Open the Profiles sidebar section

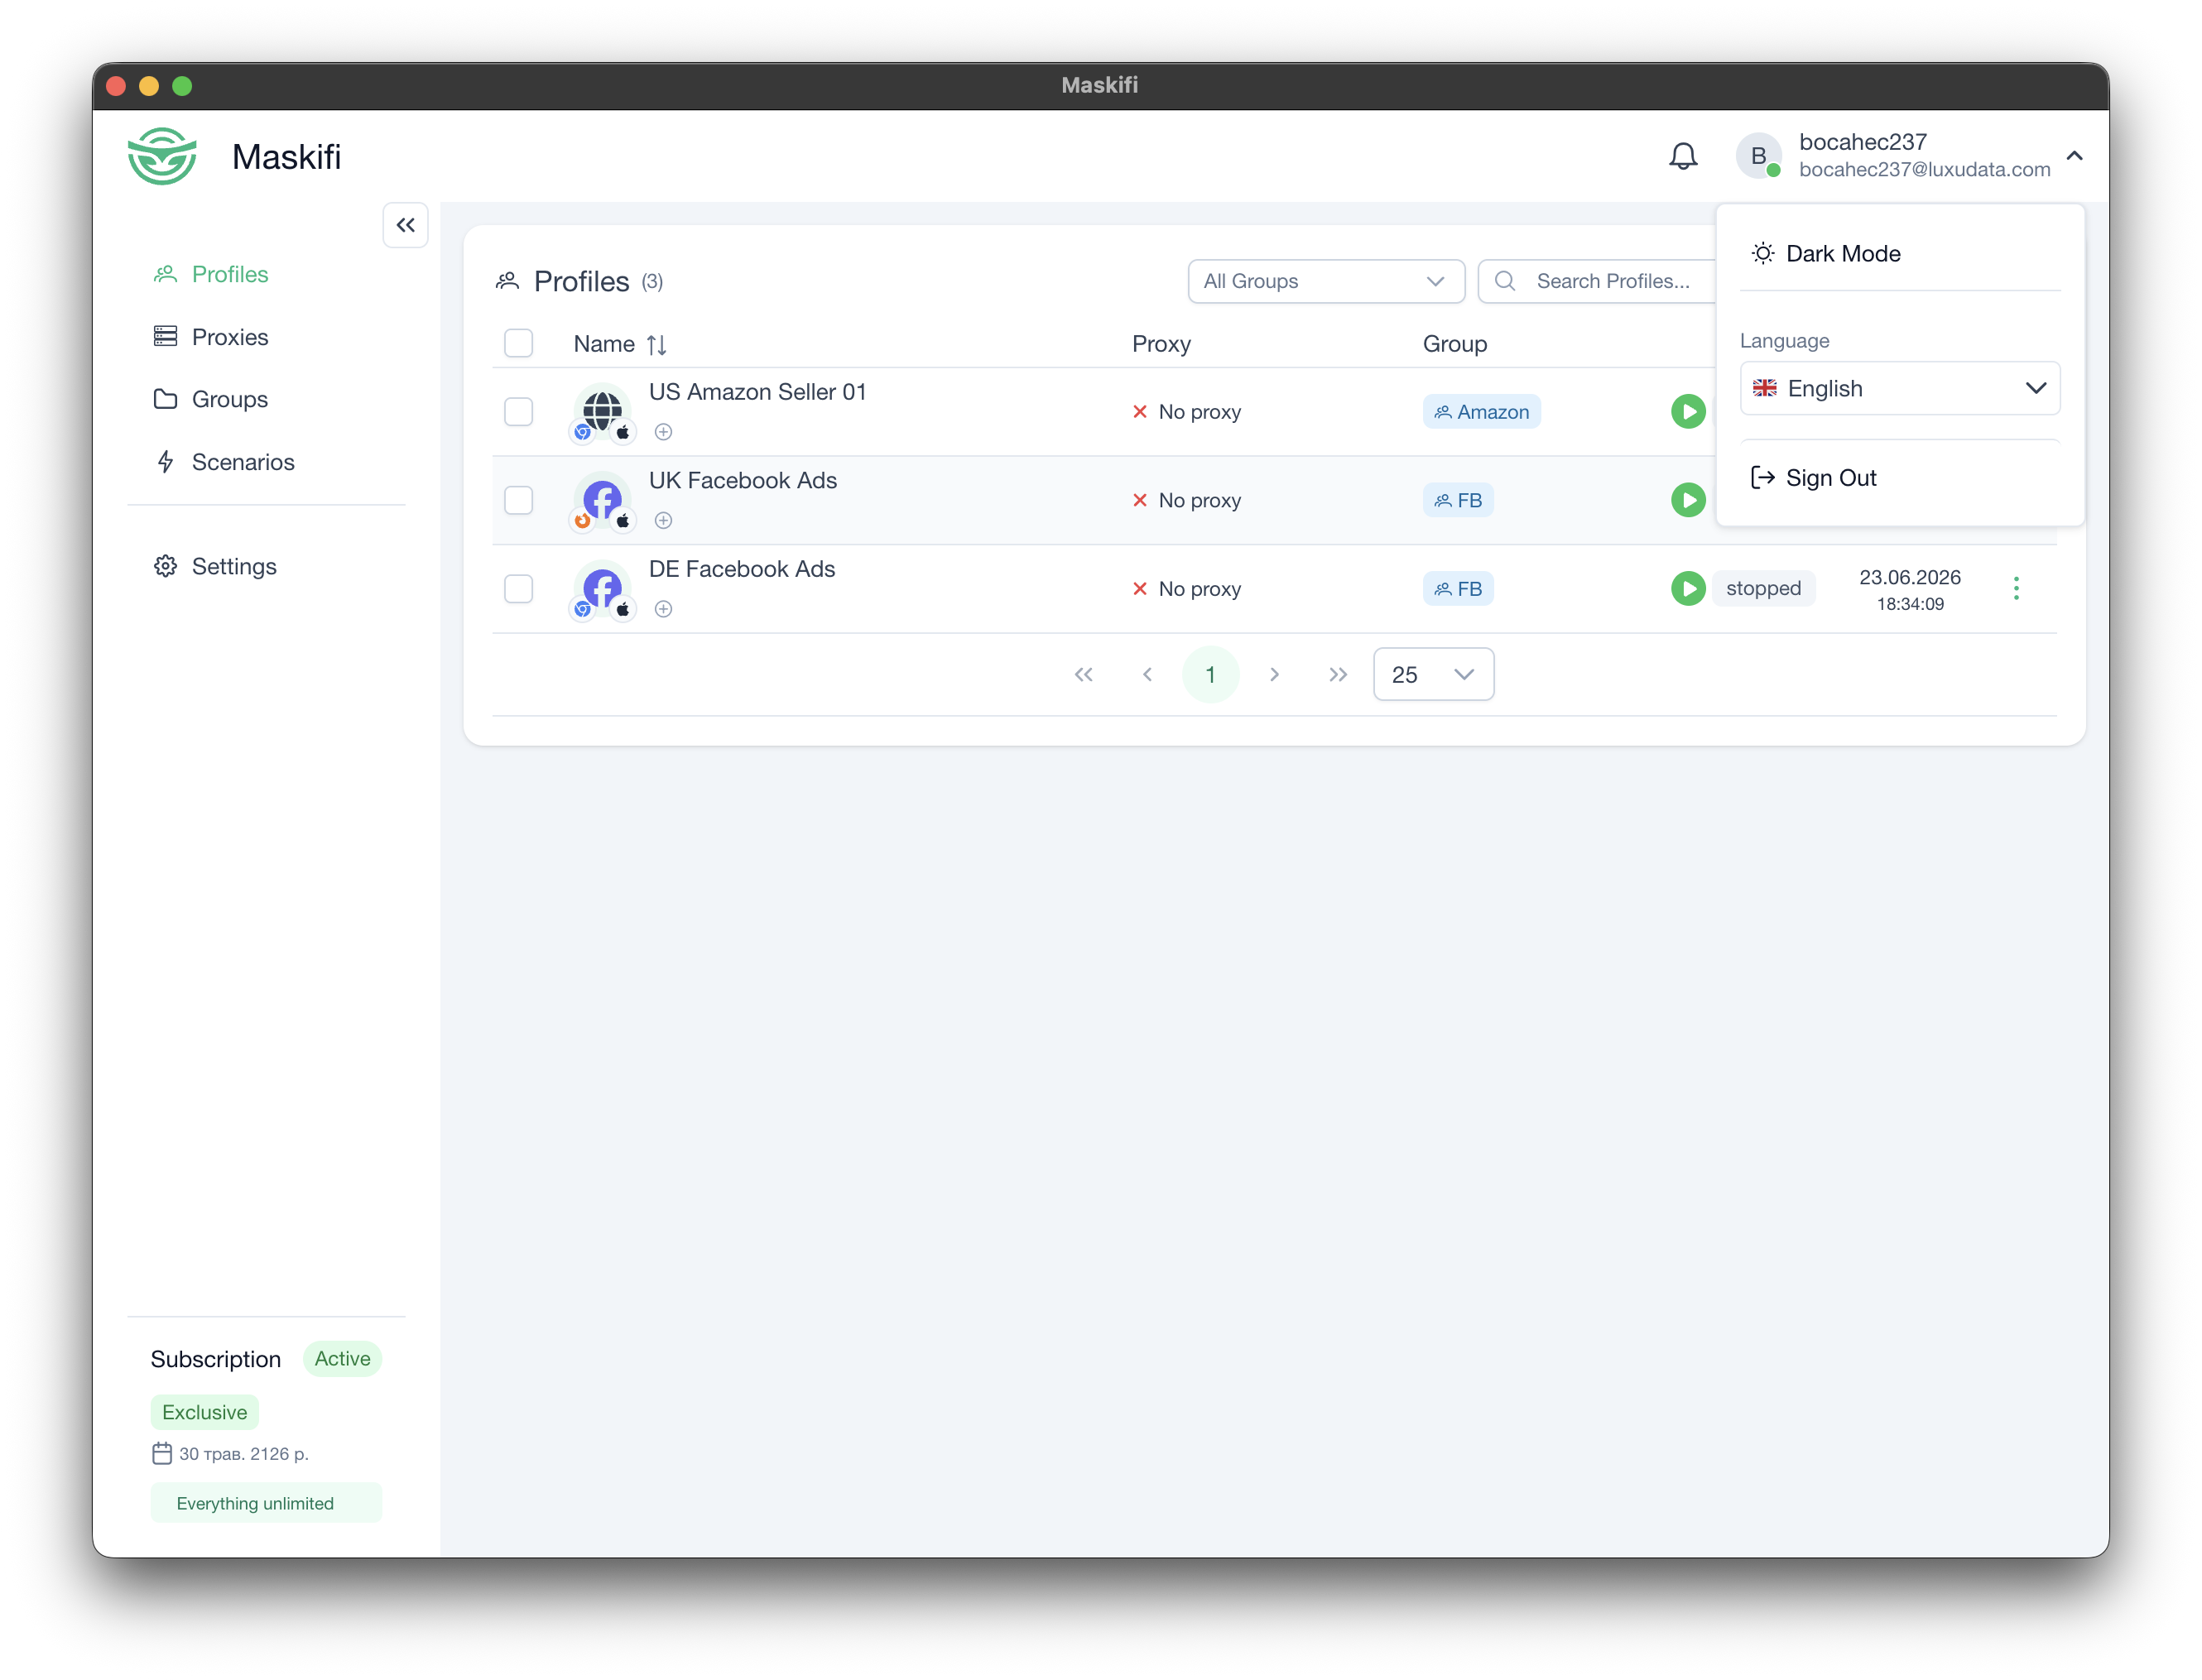click(x=210, y=274)
